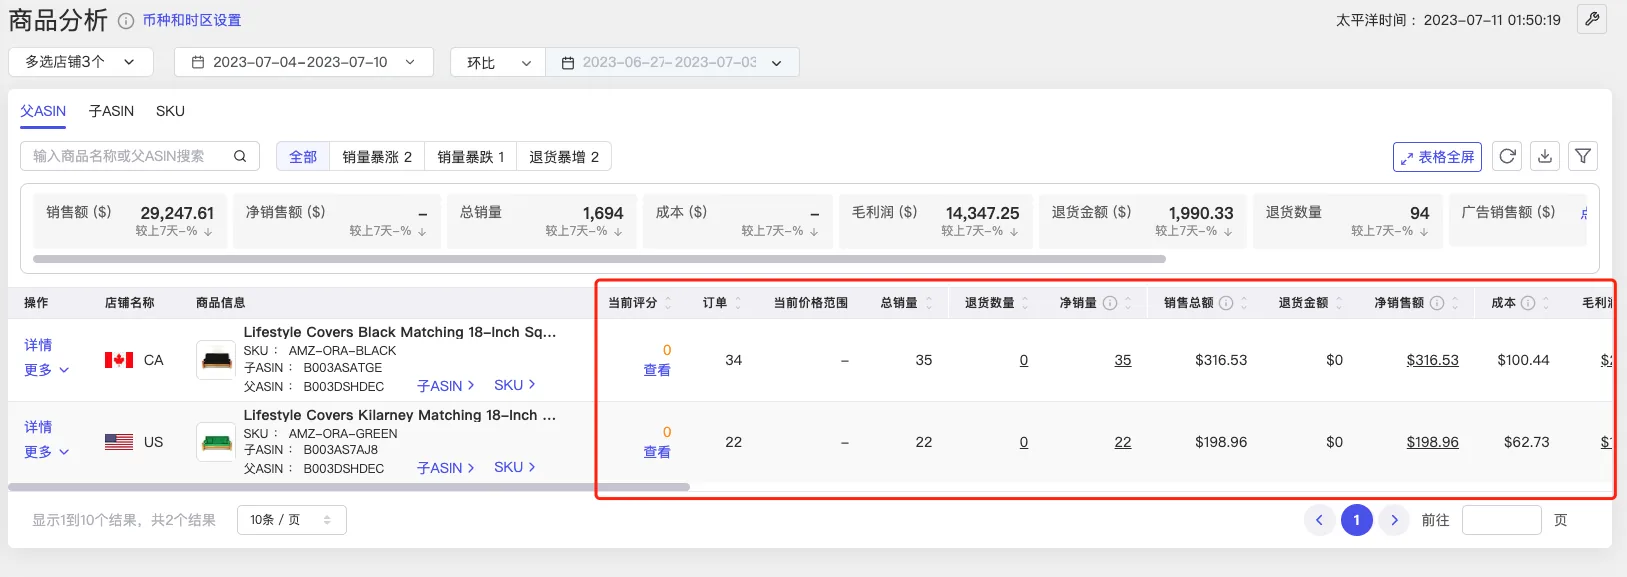Open the 2023-07-04–2023-07-10 date range picker

(x=304, y=62)
